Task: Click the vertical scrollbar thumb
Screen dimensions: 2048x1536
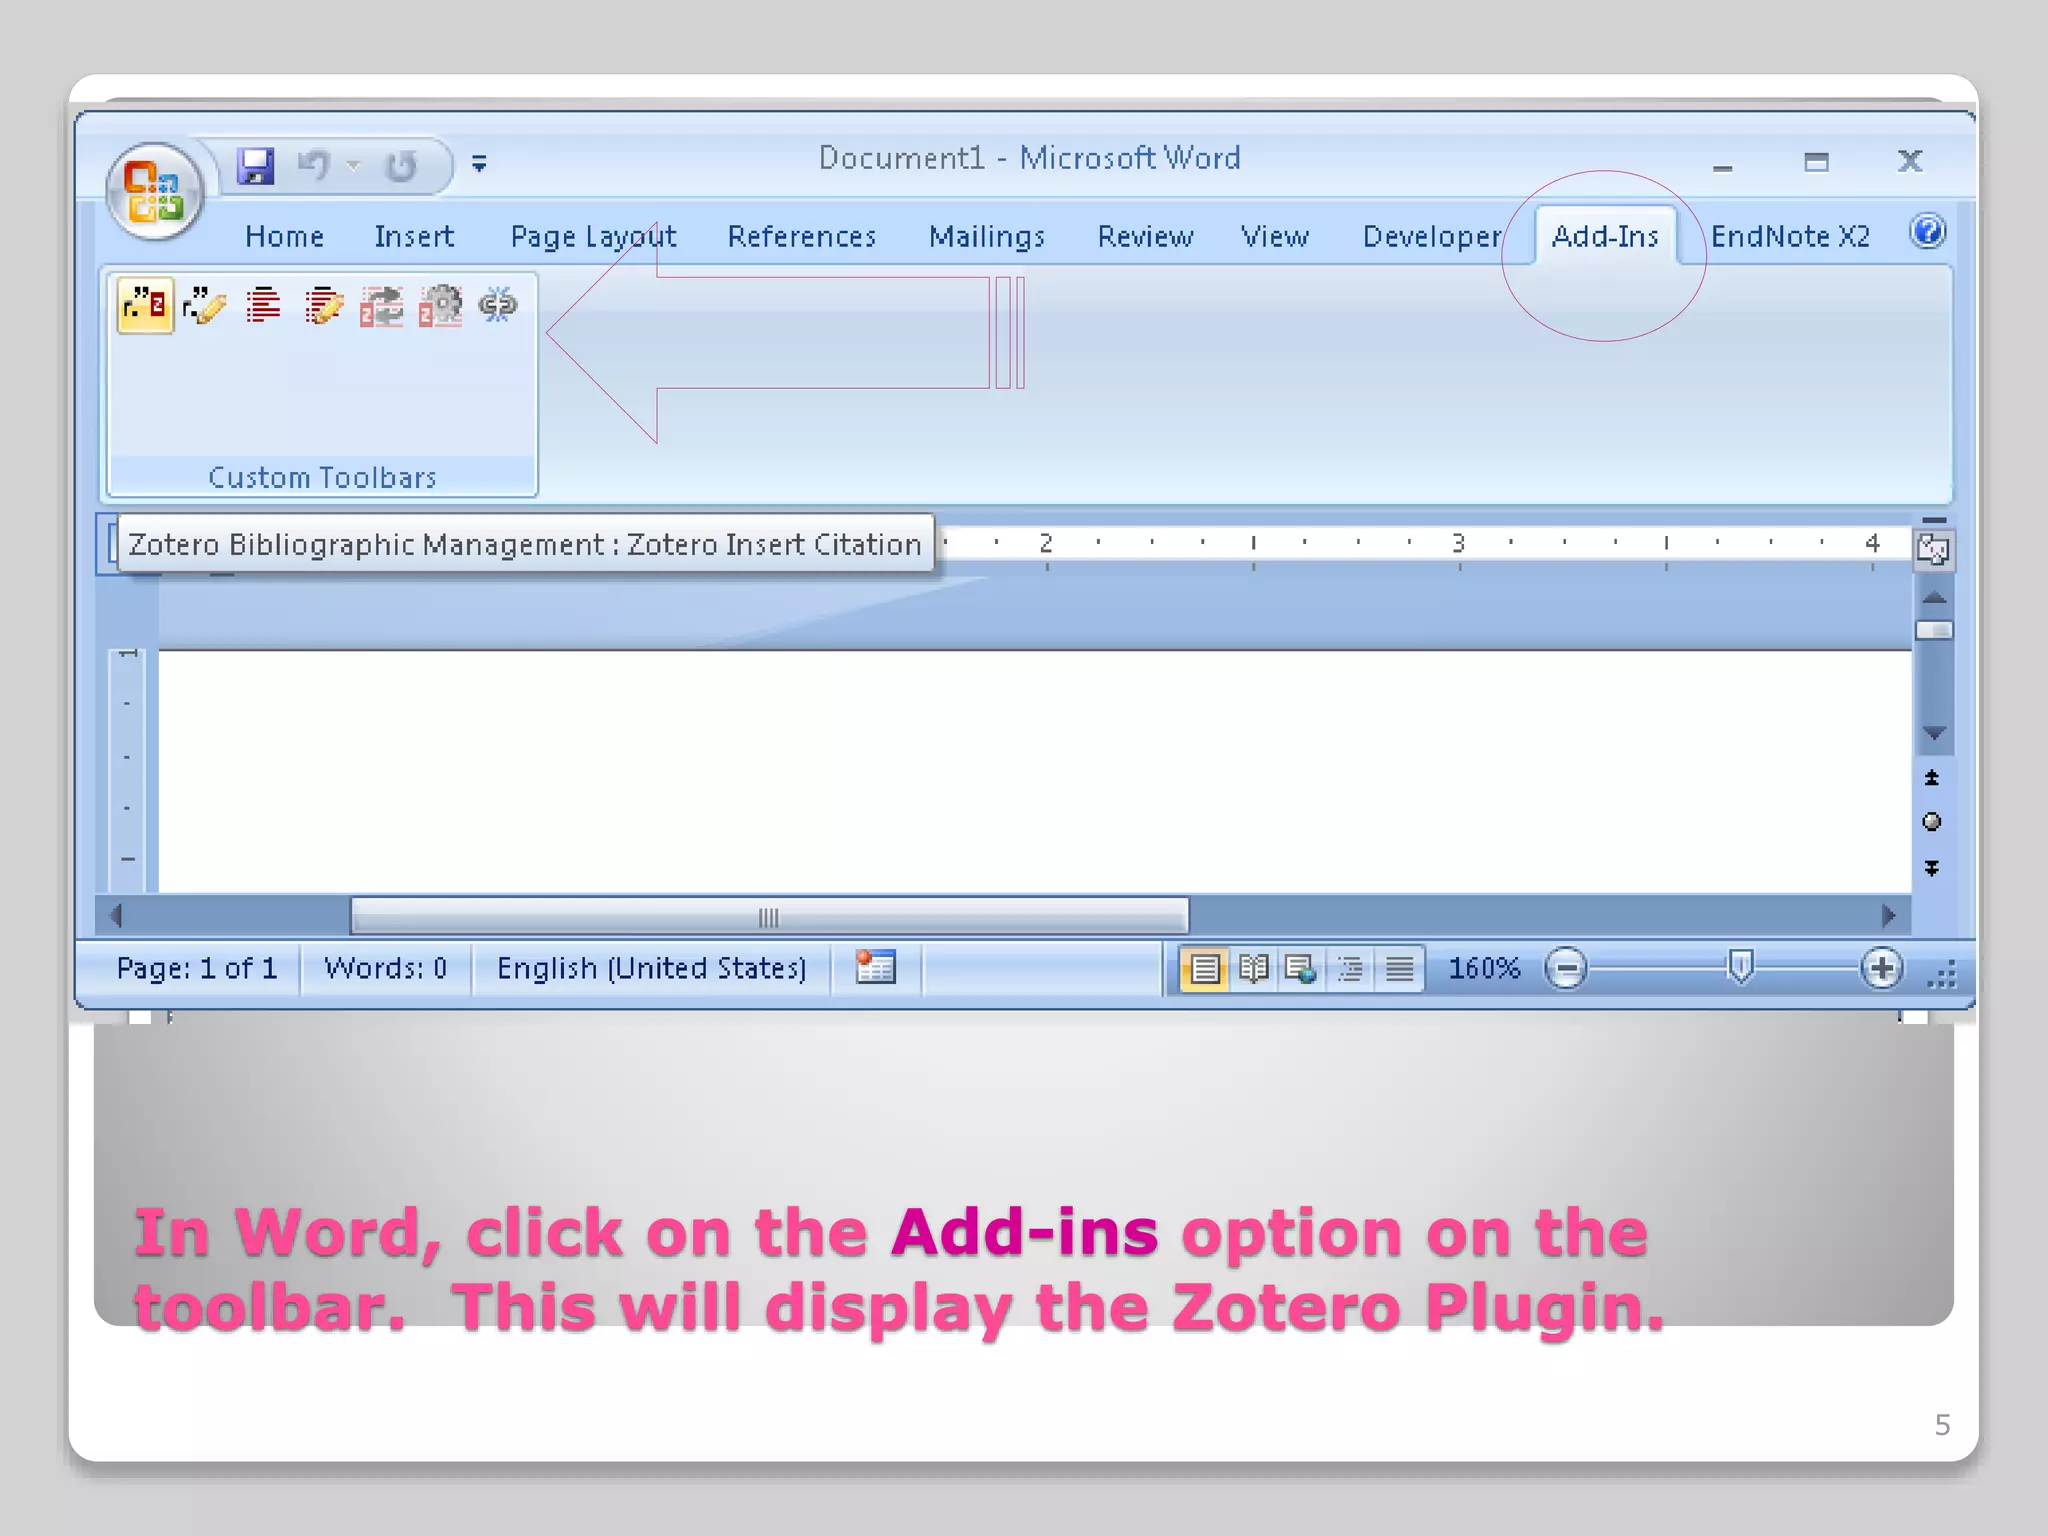Action: point(1934,630)
